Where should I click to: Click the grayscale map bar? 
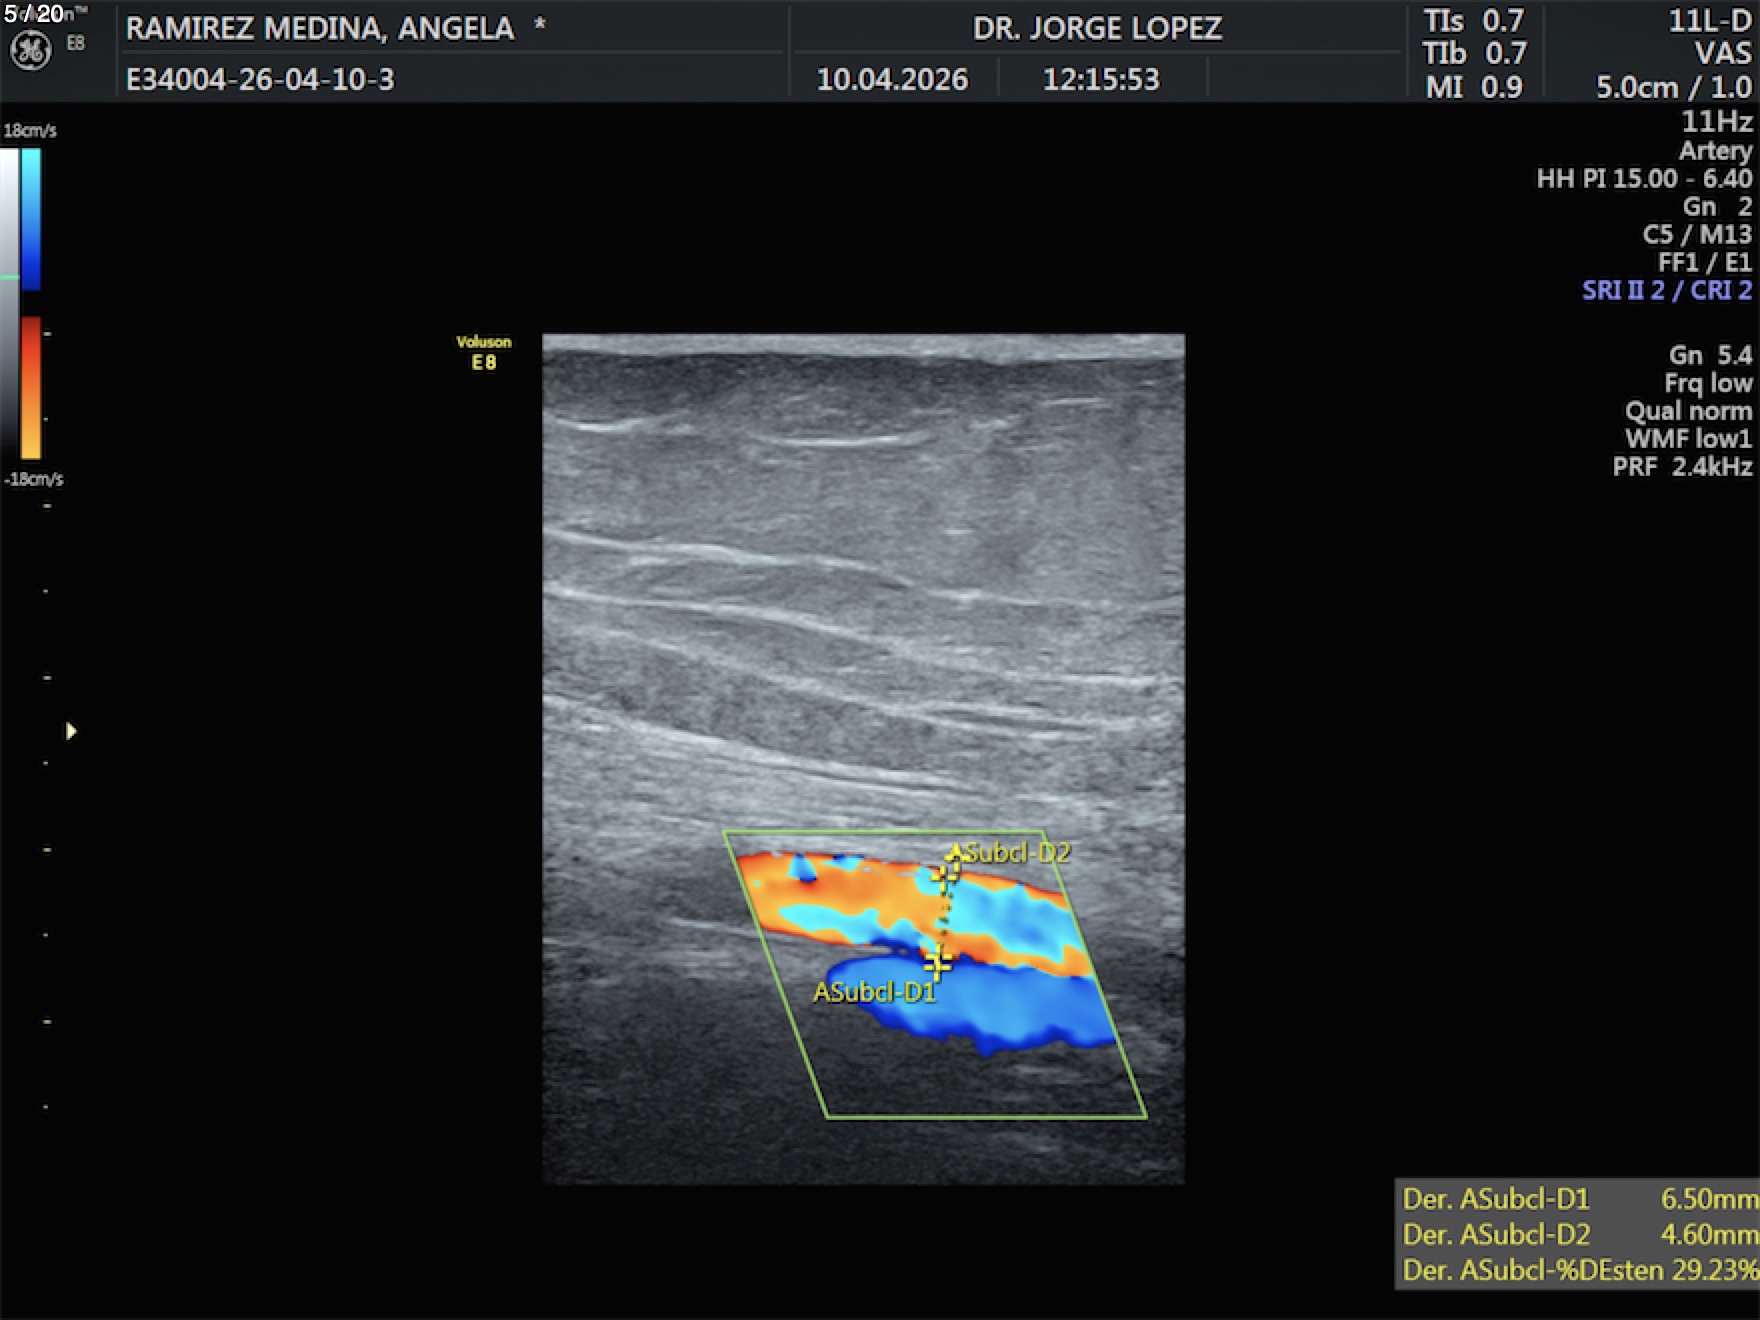click(x=9, y=300)
